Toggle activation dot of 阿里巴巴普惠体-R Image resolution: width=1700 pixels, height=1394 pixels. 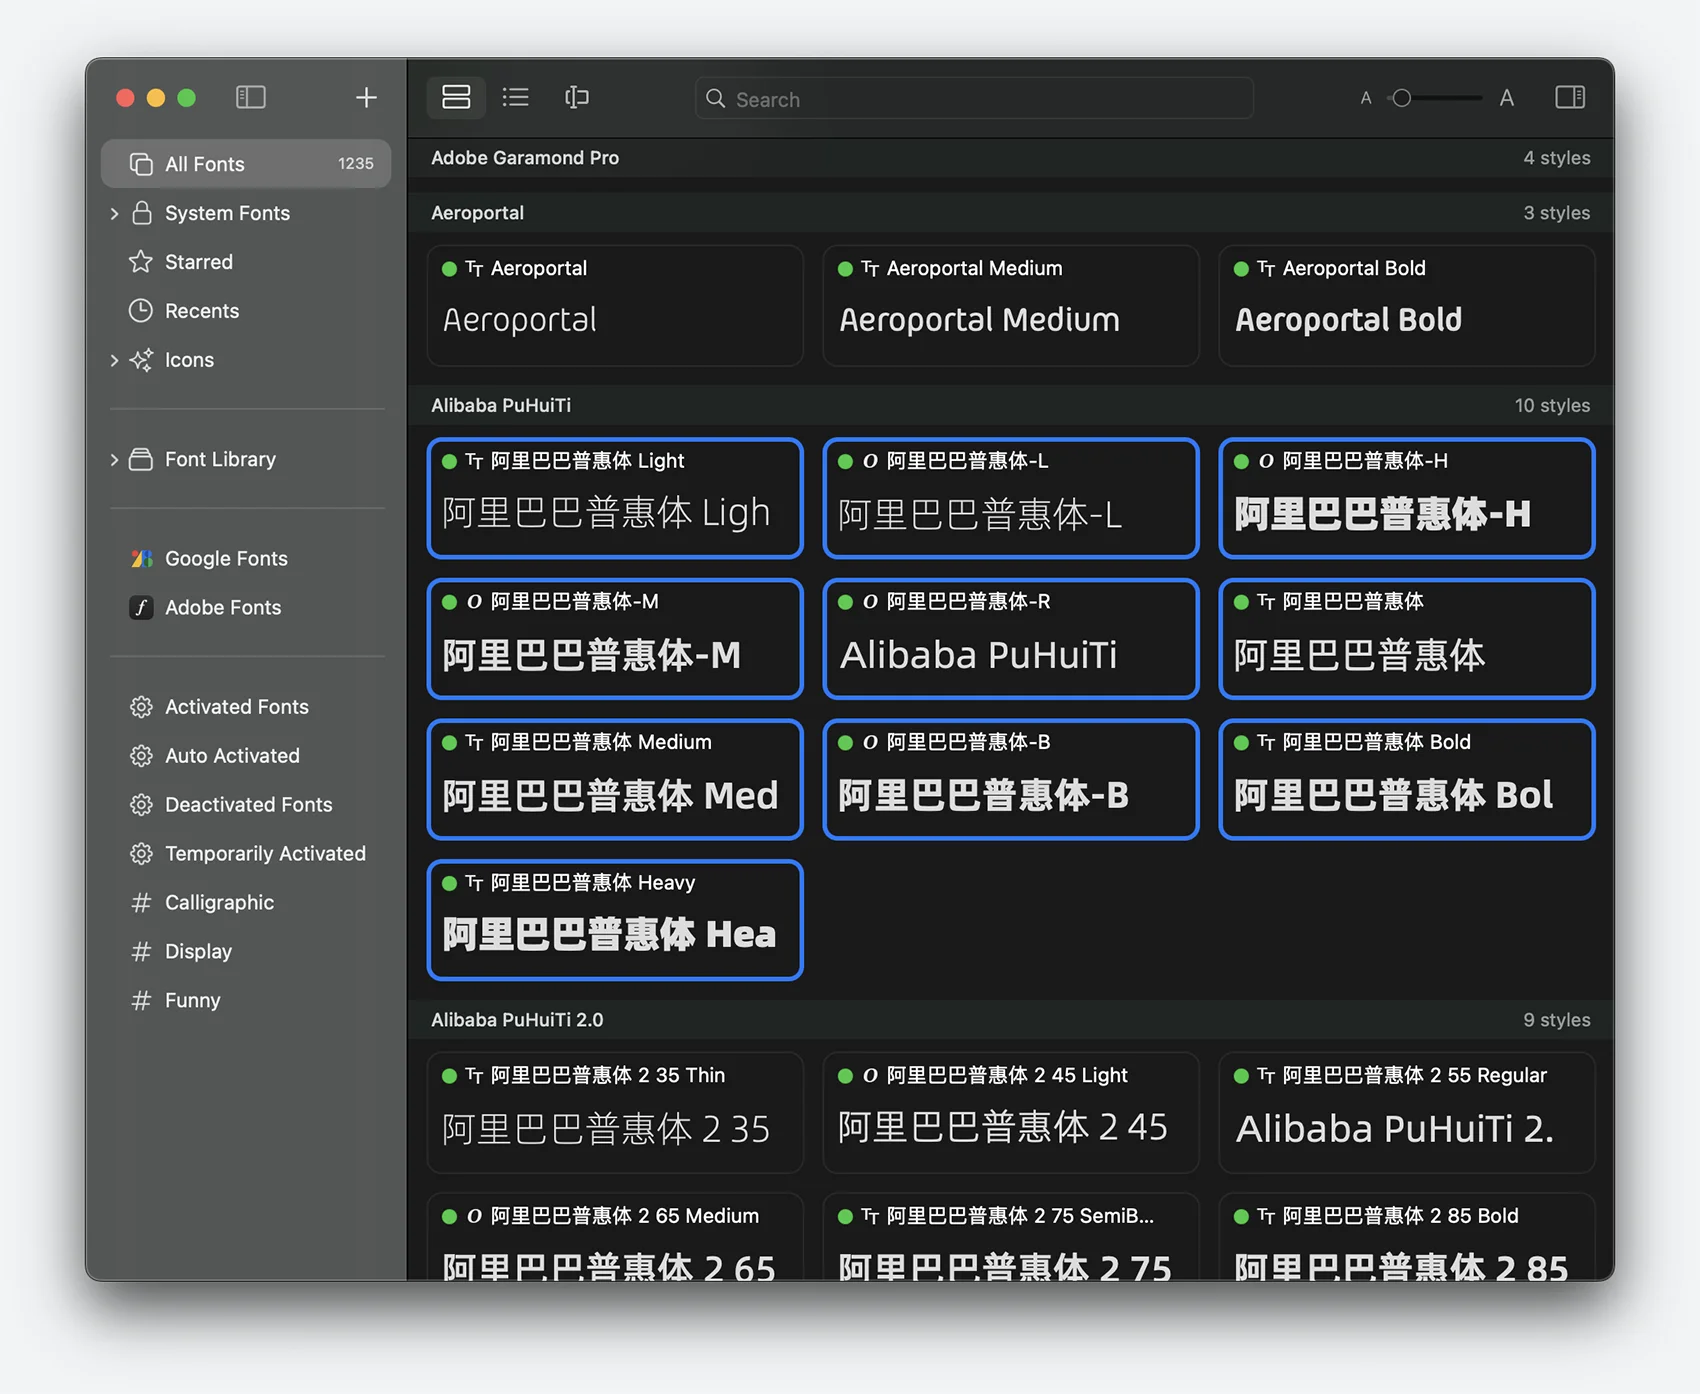(x=845, y=602)
